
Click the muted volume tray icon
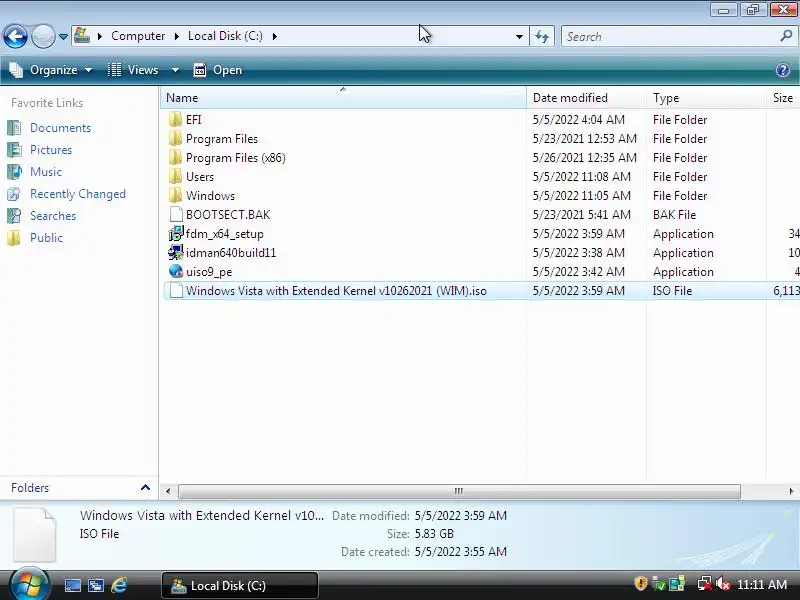pos(722,584)
